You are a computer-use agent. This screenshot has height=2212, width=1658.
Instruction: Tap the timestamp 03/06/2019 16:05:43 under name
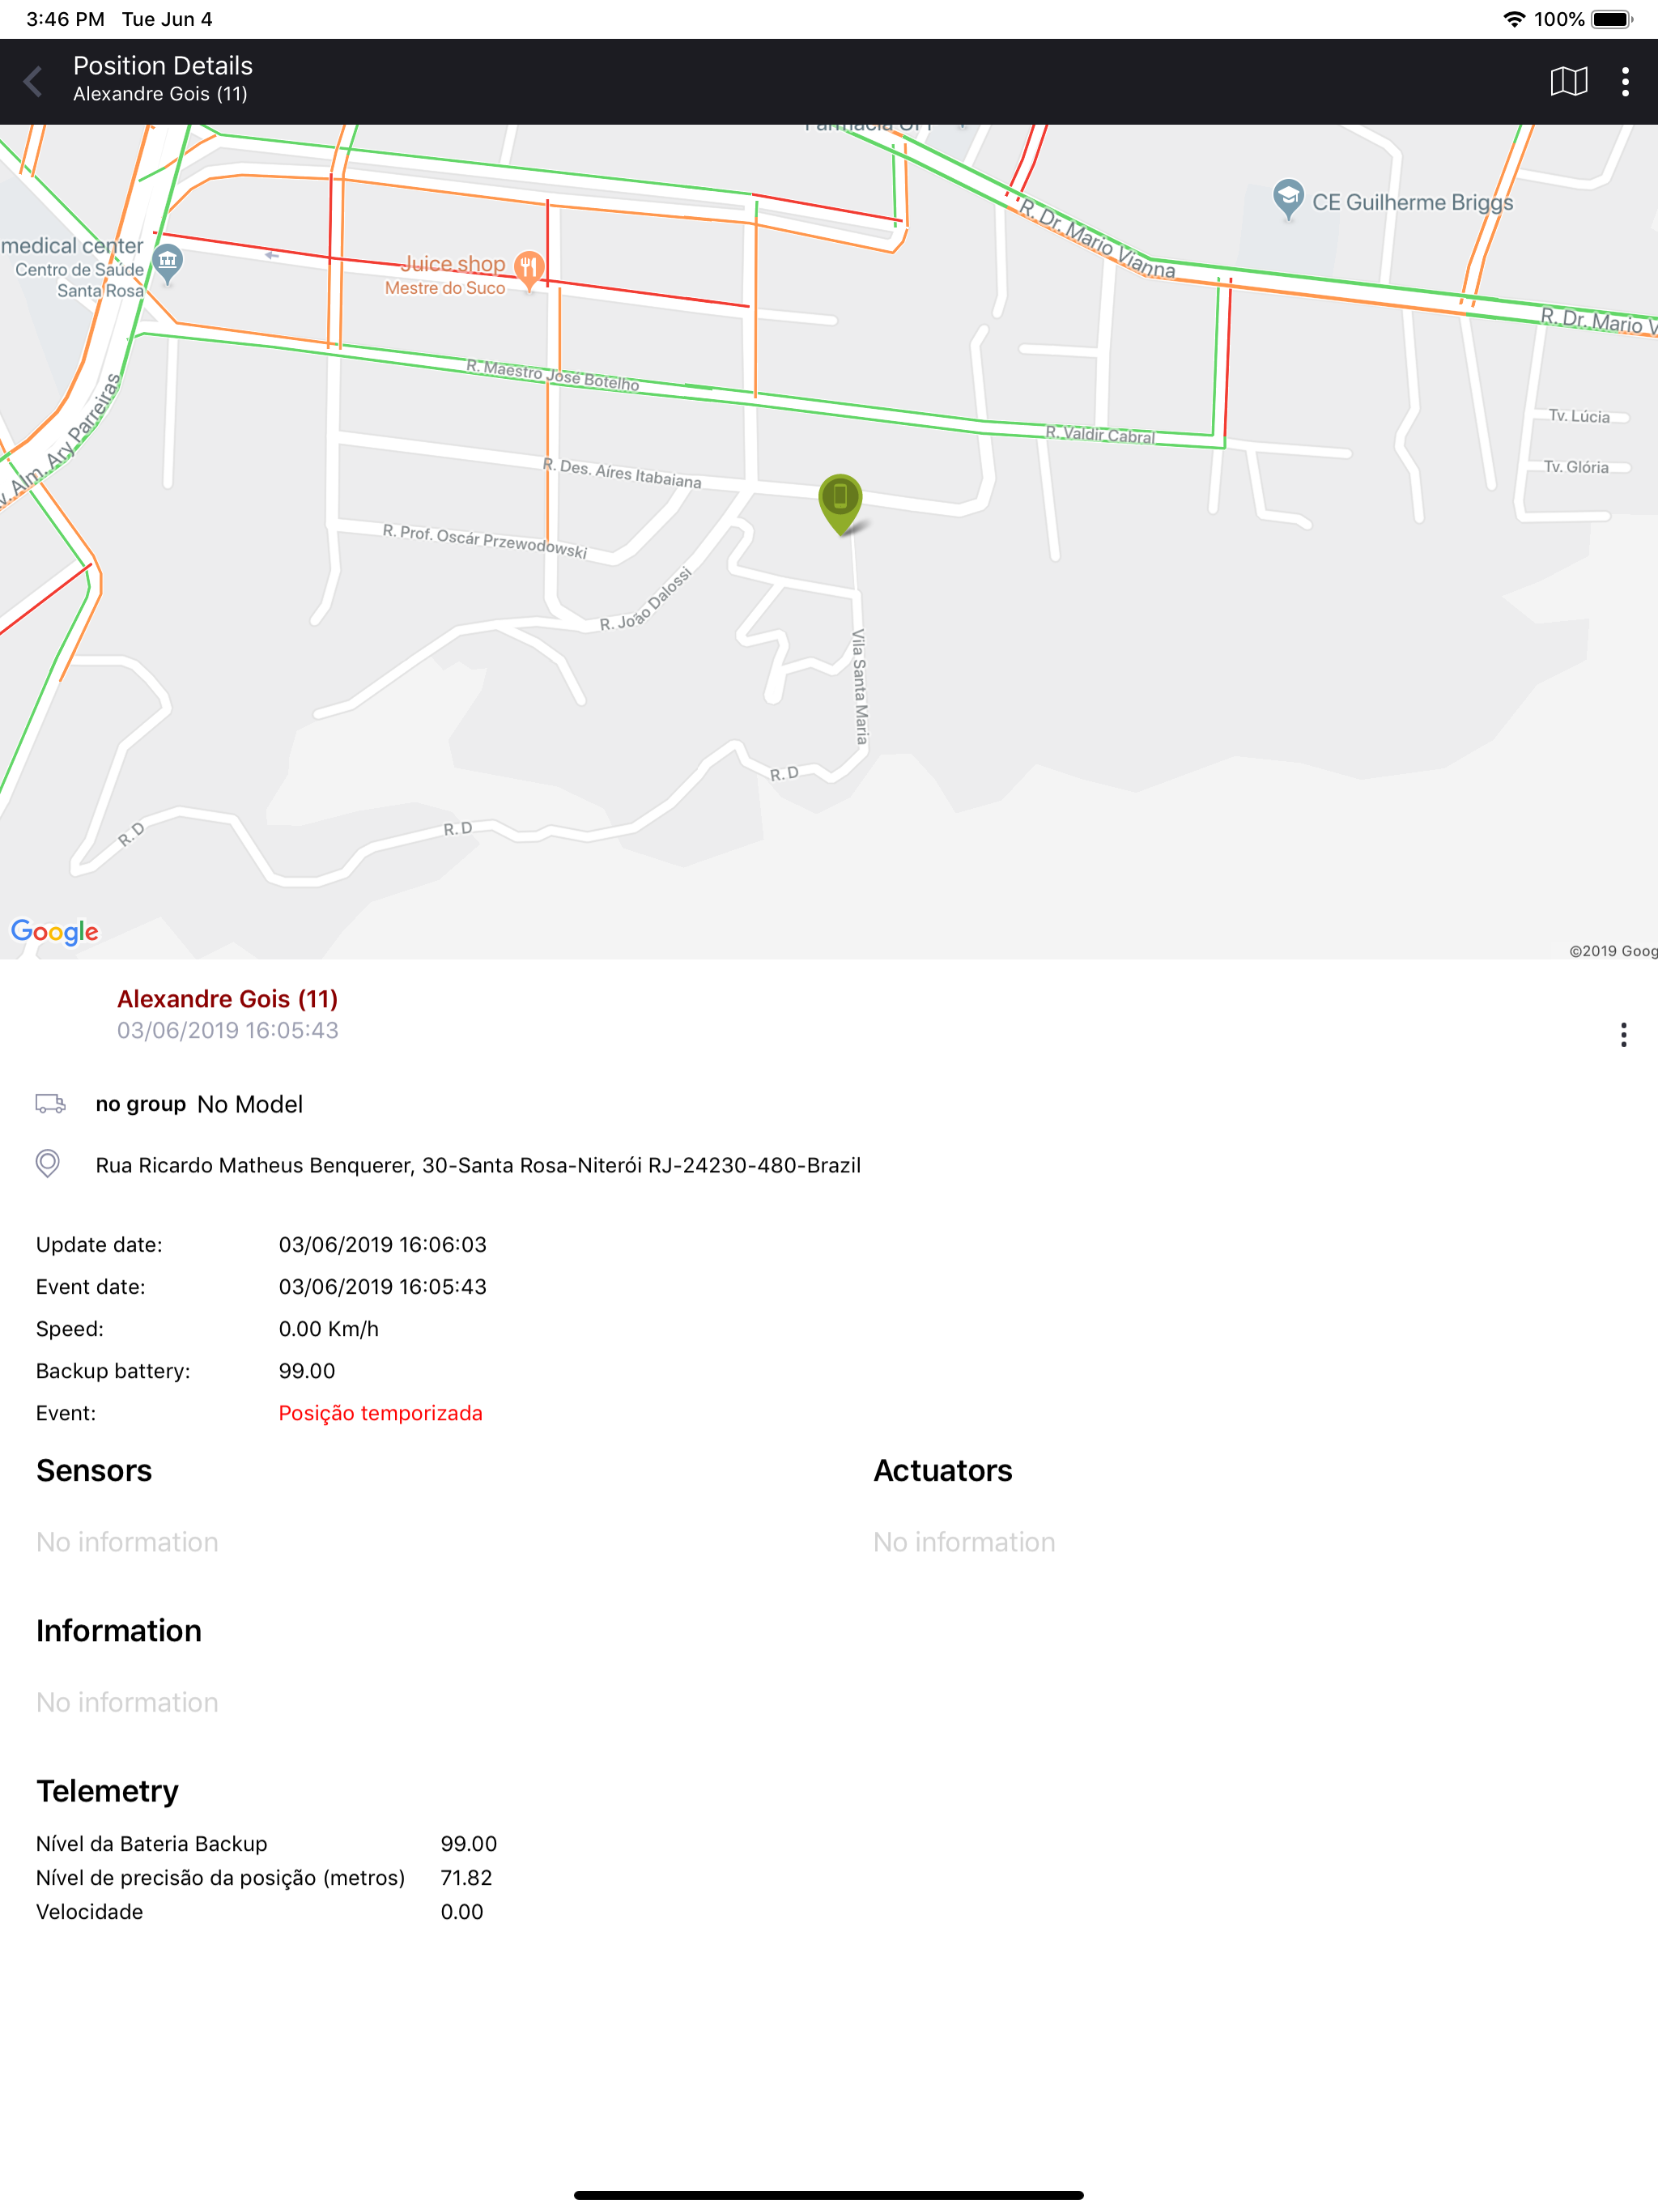(x=227, y=1030)
